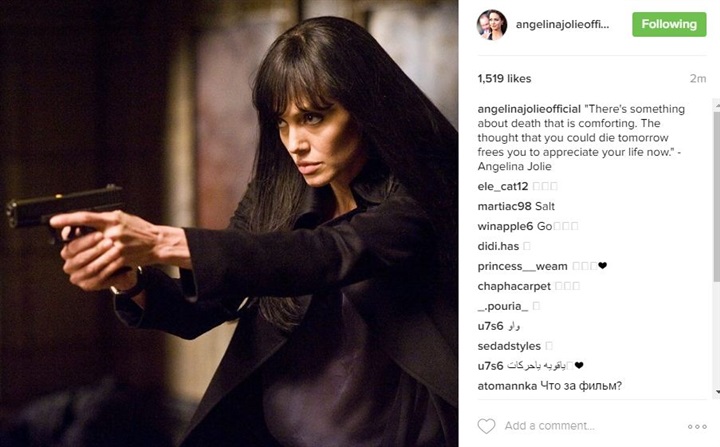Open ele_cat12 commenter profile
720x447 pixels.
tap(503, 187)
